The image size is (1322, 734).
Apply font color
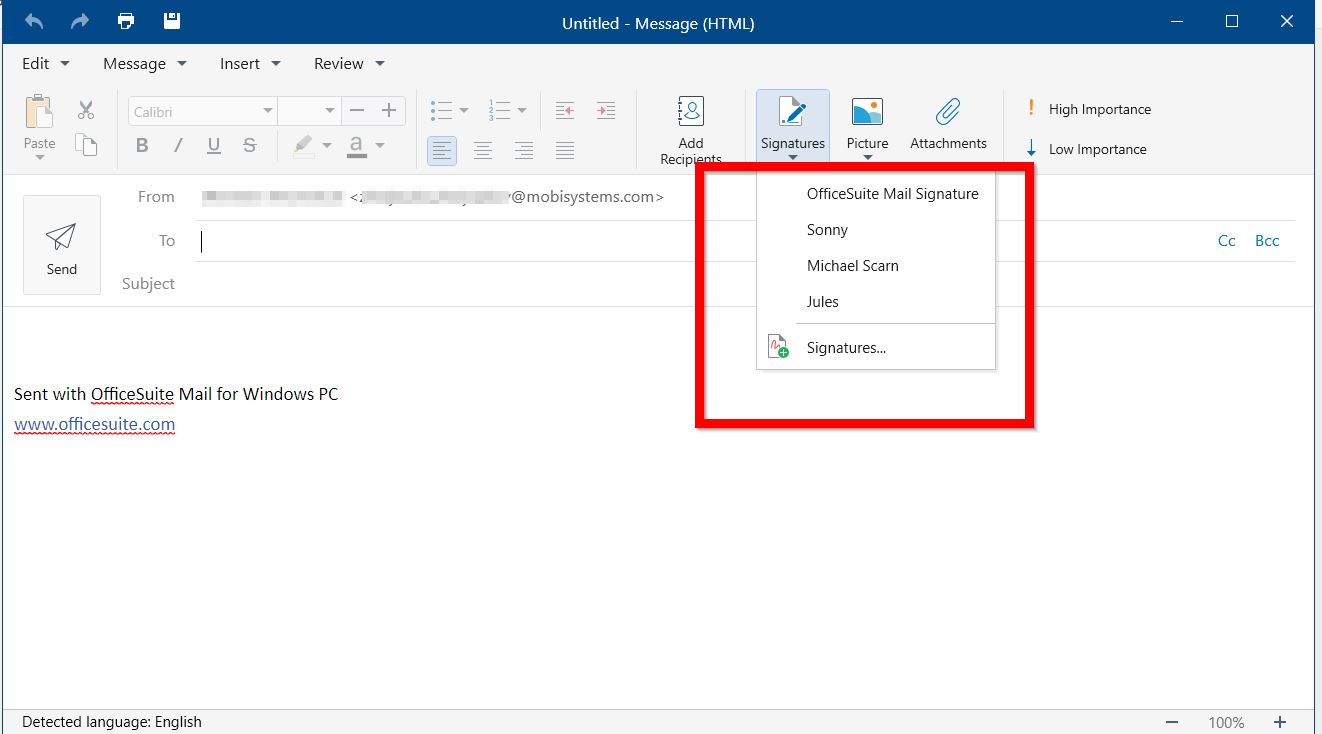tap(356, 146)
